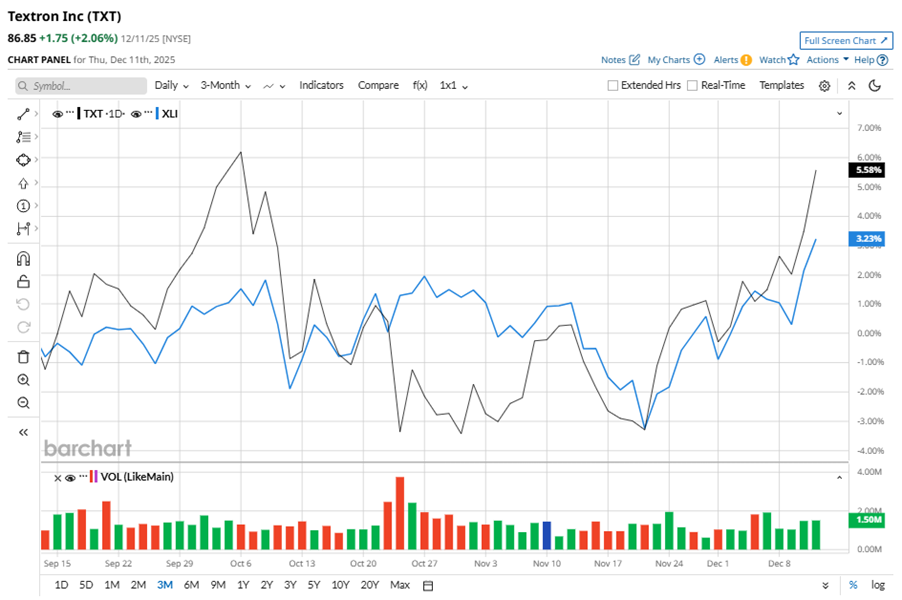The image size is (902, 600).
Task: Switch to dark mode moon icon
Action: point(874,86)
